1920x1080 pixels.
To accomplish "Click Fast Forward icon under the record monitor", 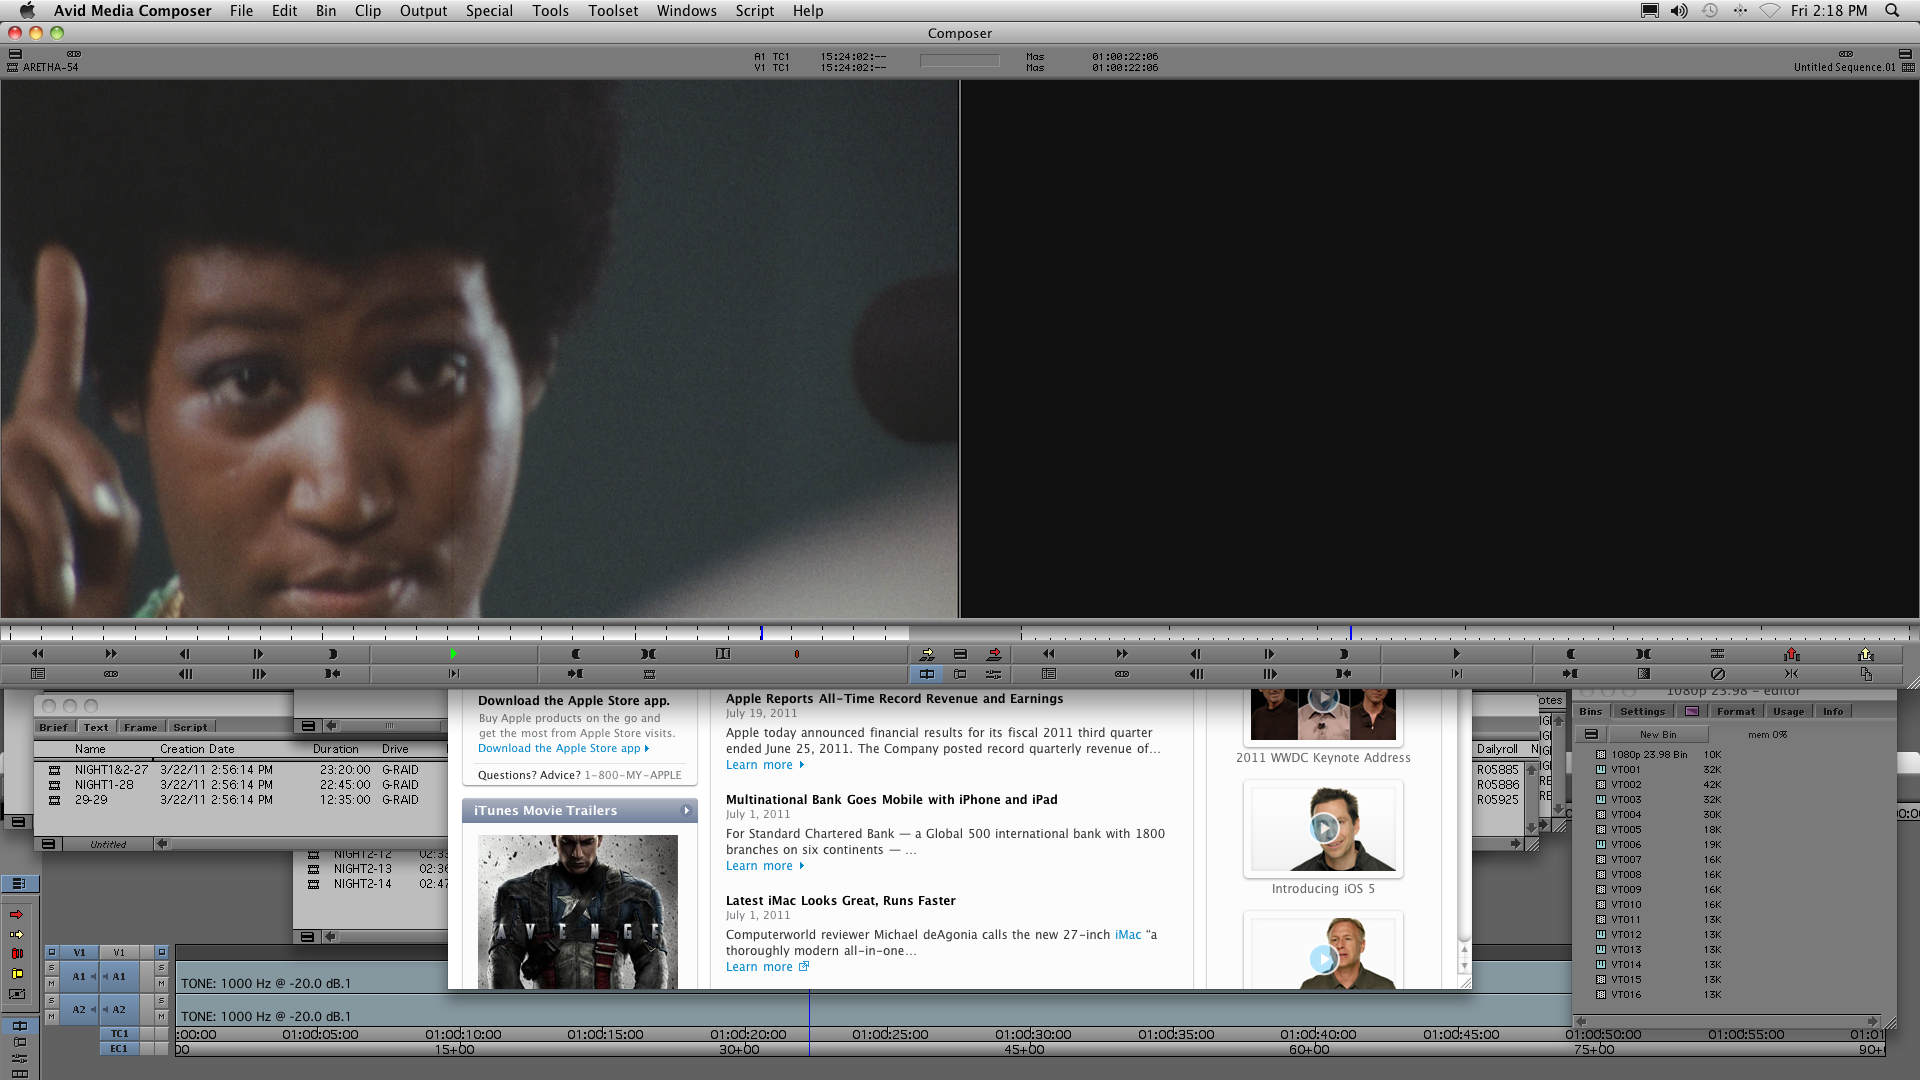I will 1121,654.
